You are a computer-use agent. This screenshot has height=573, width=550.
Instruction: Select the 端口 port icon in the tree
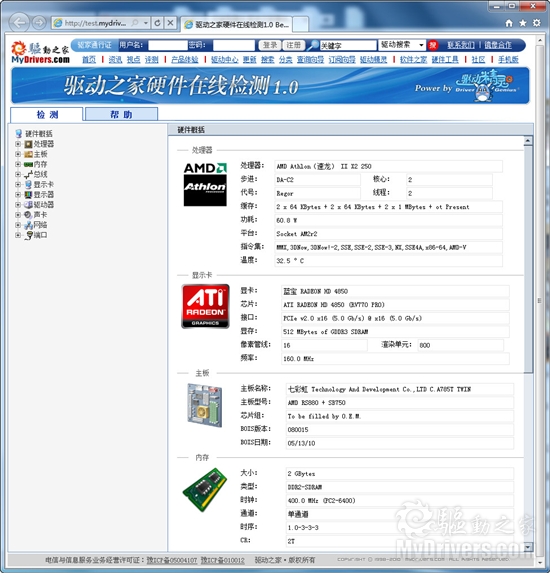[29, 235]
